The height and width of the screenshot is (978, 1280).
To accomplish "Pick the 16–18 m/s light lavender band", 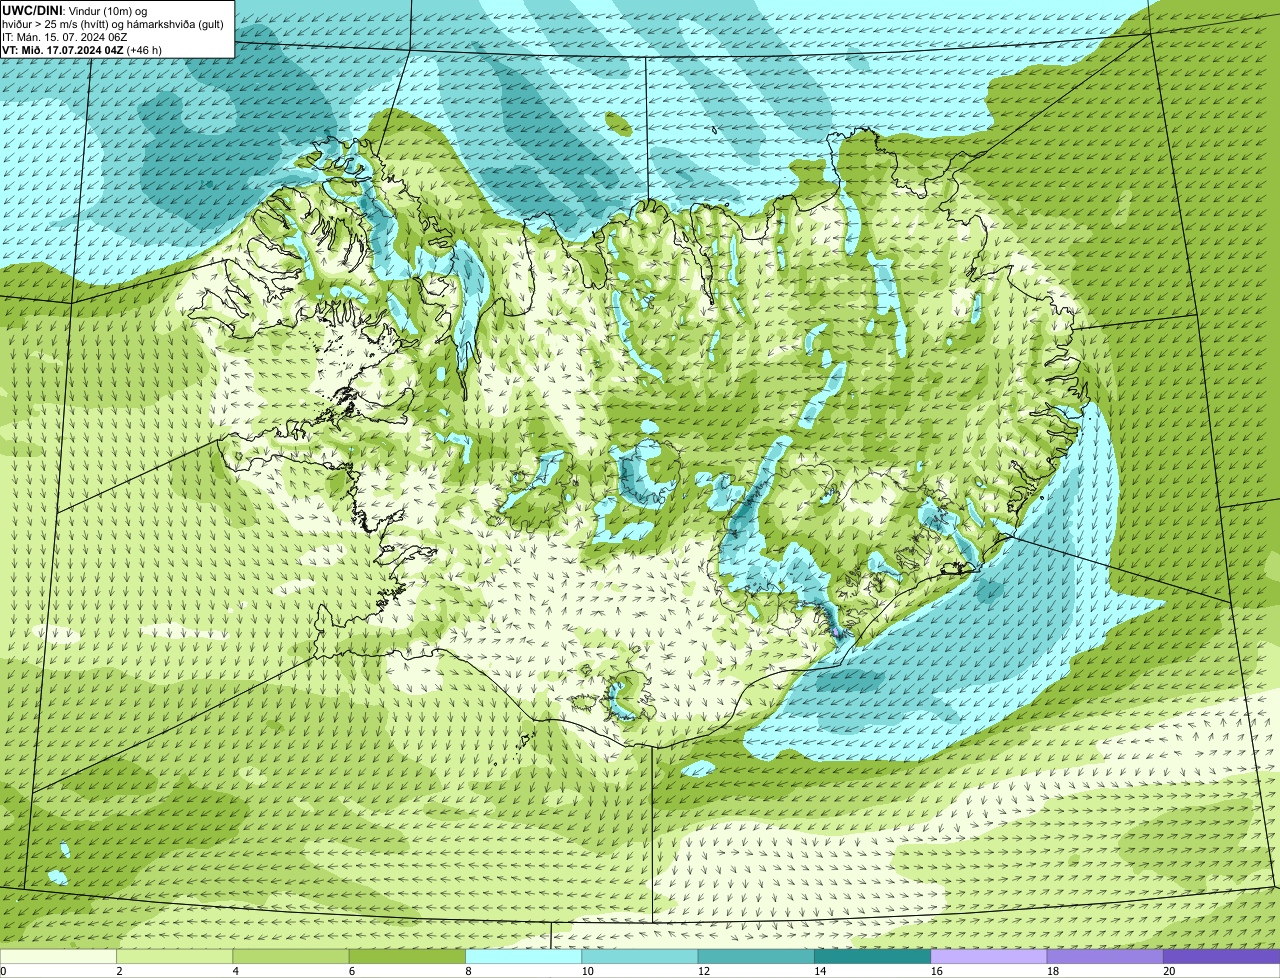I will coord(989,956).
